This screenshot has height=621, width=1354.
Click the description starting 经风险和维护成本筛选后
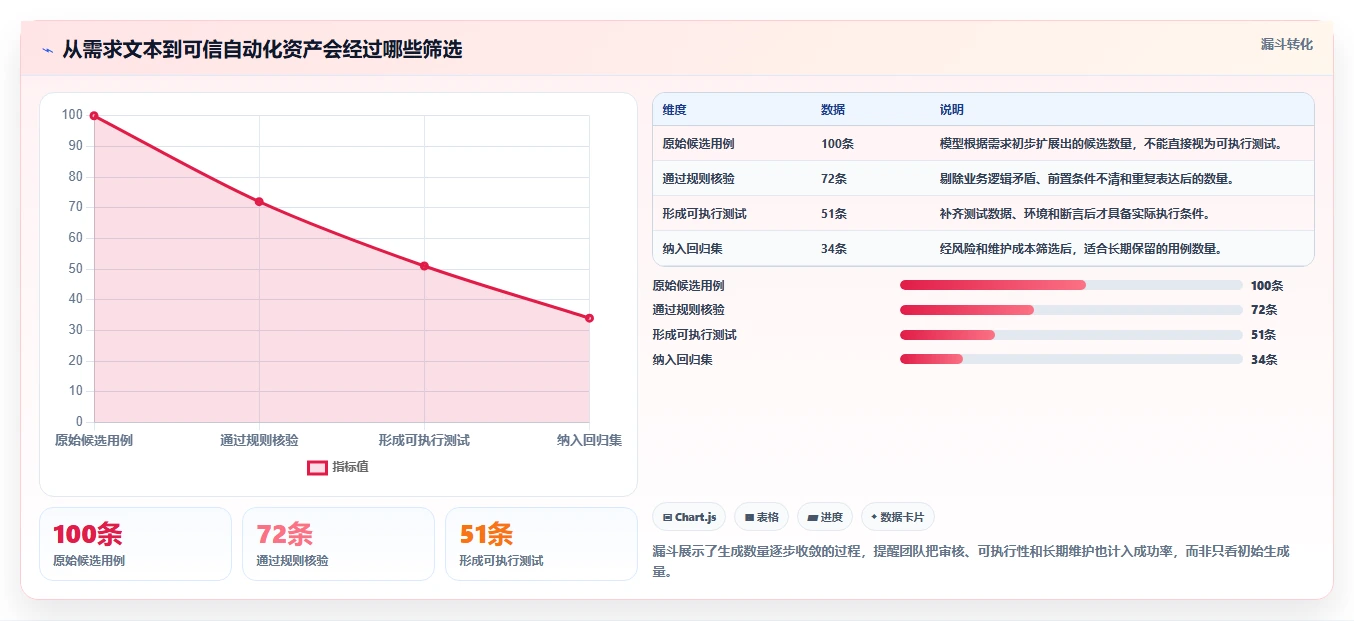(x=1080, y=249)
